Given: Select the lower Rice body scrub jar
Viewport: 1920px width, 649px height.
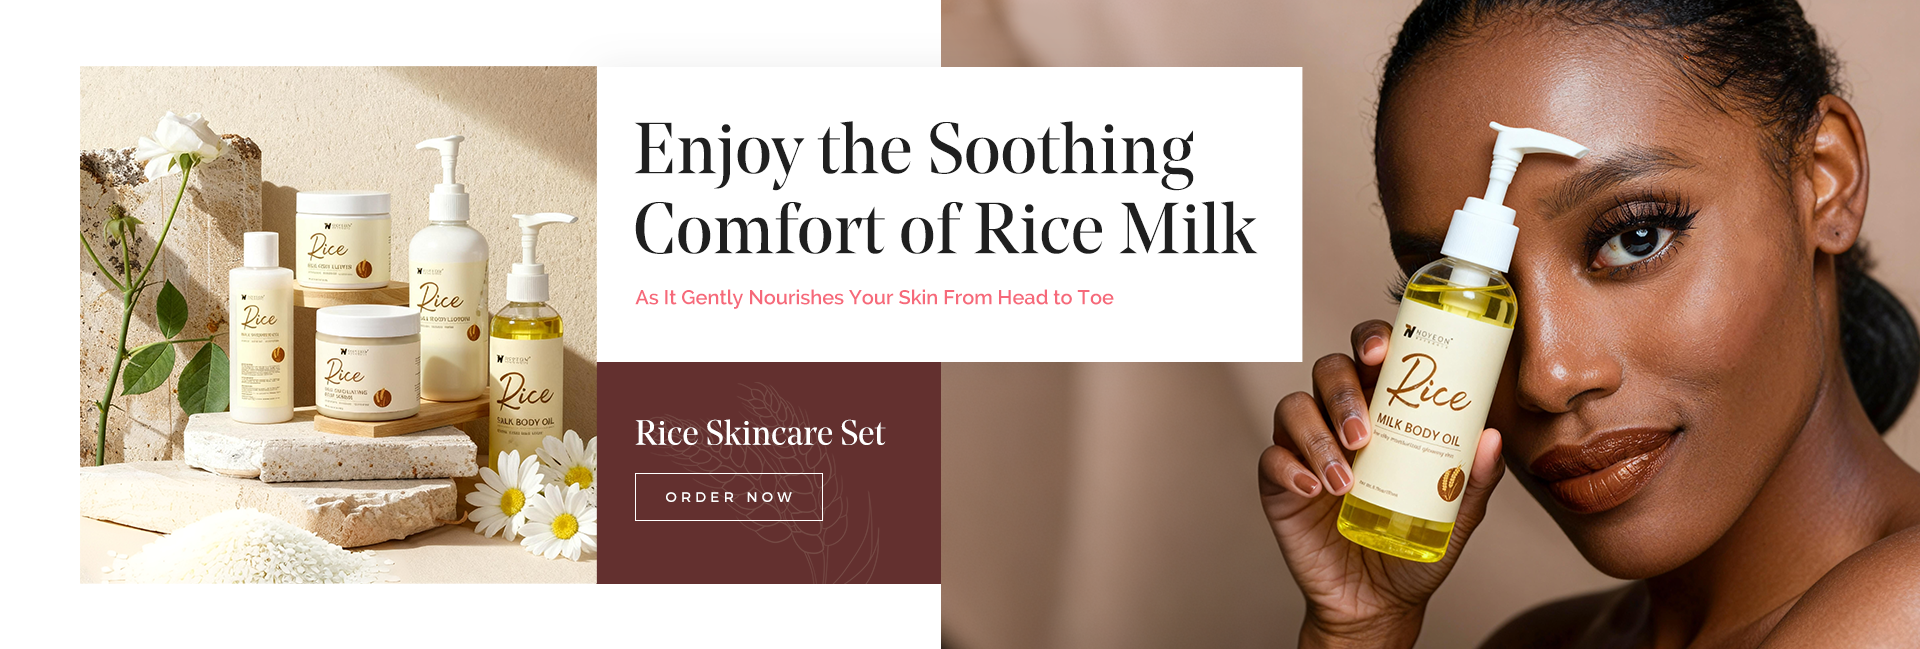Looking at the screenshot, I should pos(368,363).
